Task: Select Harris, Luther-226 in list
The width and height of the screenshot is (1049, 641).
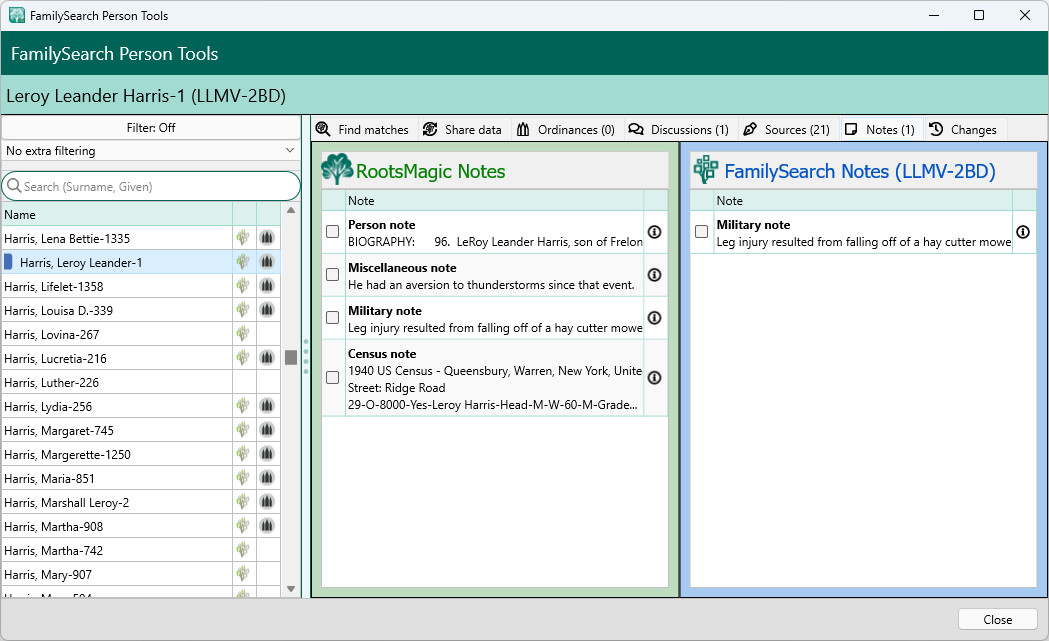Action: (117, 383)
